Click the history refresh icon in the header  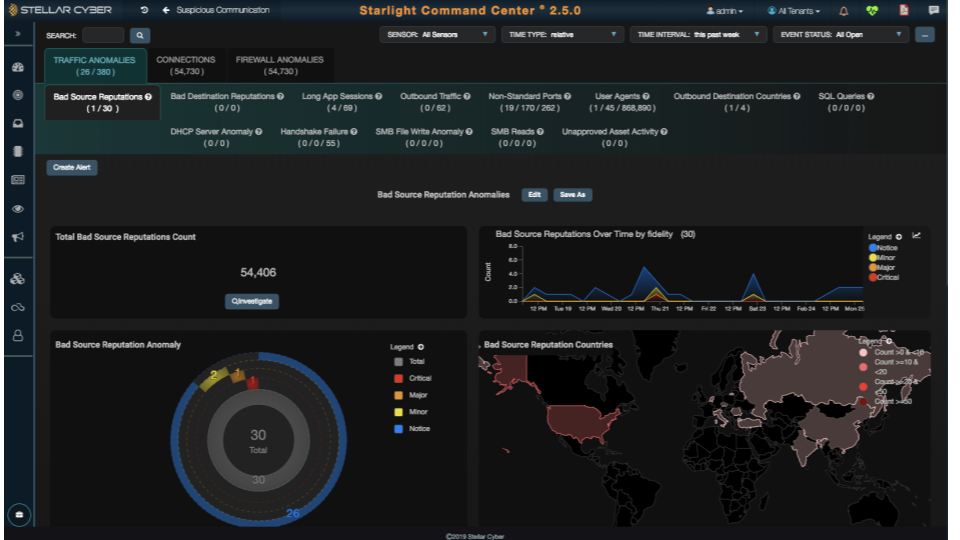coord(144,10)
